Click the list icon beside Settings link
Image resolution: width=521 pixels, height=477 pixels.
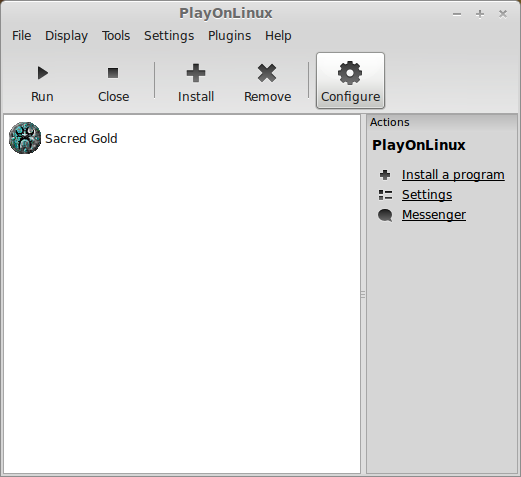pos(385,195)
